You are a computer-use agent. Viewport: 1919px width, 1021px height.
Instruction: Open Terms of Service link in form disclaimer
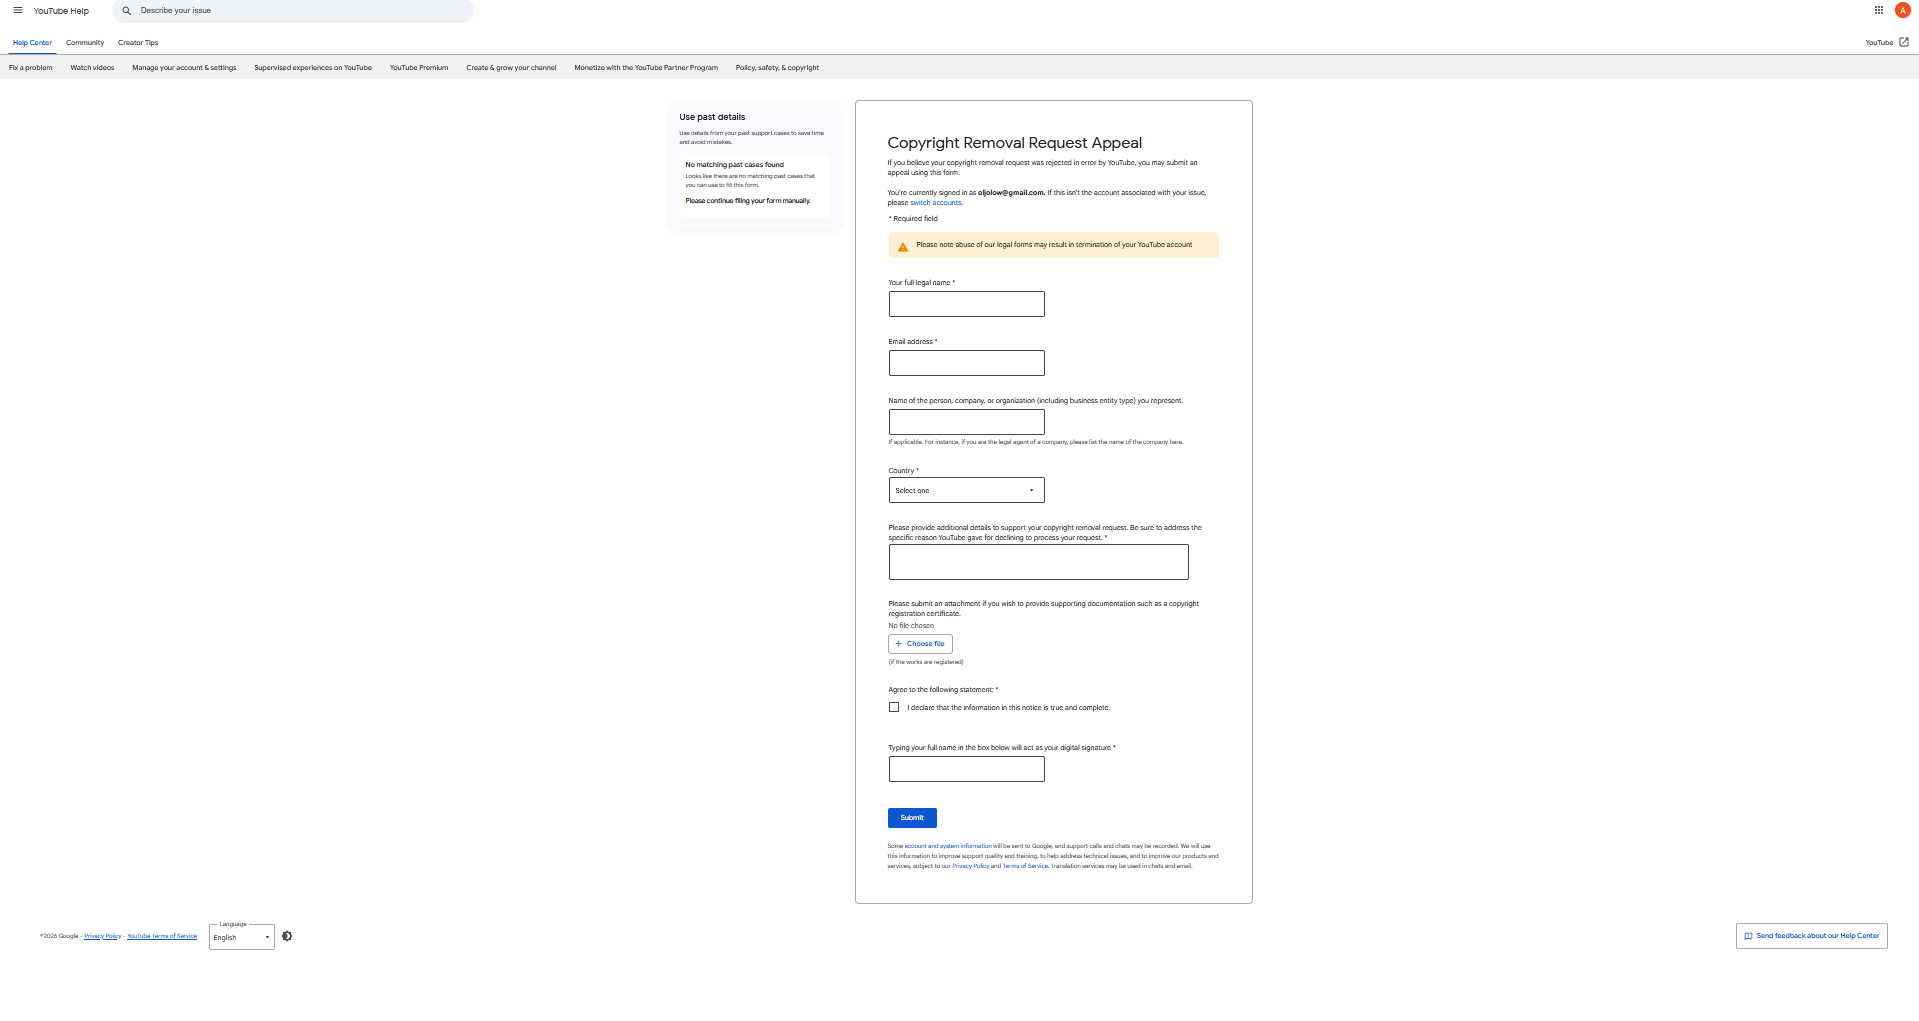click(1026, 866)
